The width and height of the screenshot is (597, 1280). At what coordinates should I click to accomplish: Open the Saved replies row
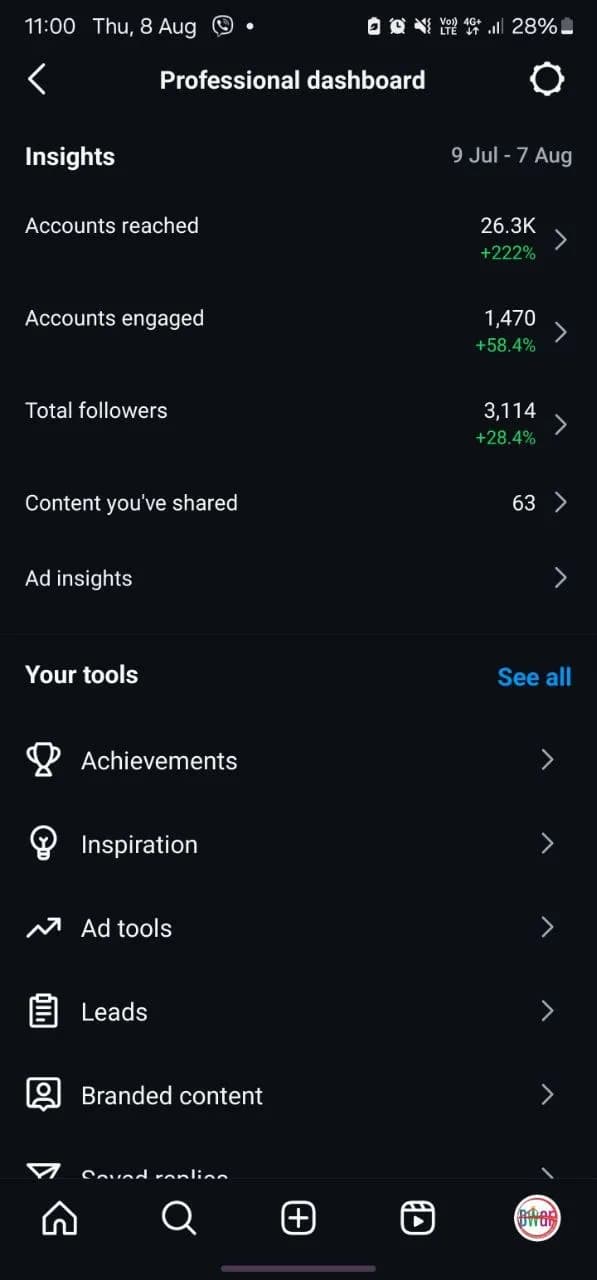point(298,1171)
